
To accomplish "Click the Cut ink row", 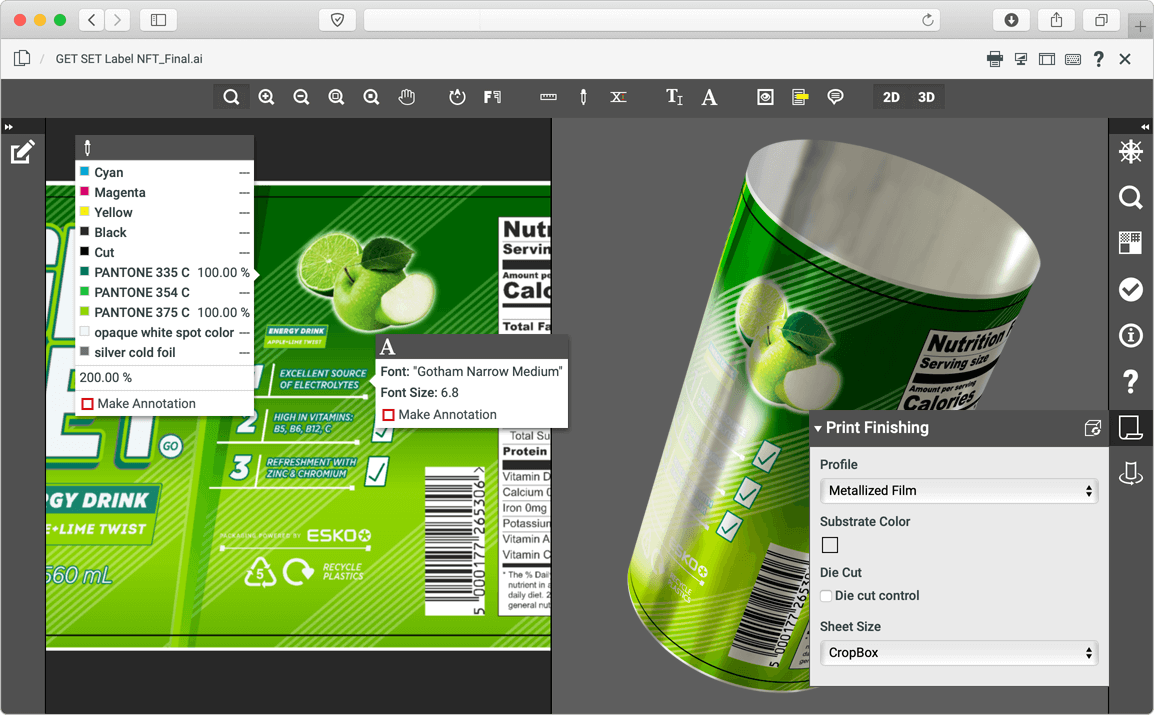I will click(x=165, y=252).
